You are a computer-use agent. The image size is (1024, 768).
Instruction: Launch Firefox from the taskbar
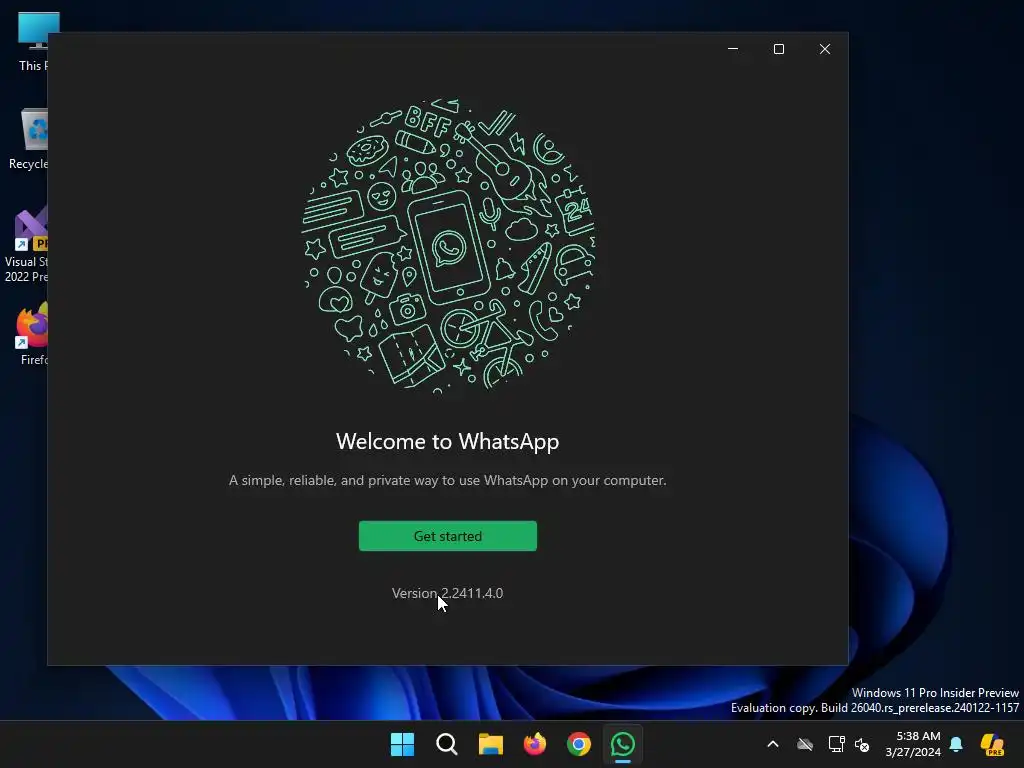[535, 744]
